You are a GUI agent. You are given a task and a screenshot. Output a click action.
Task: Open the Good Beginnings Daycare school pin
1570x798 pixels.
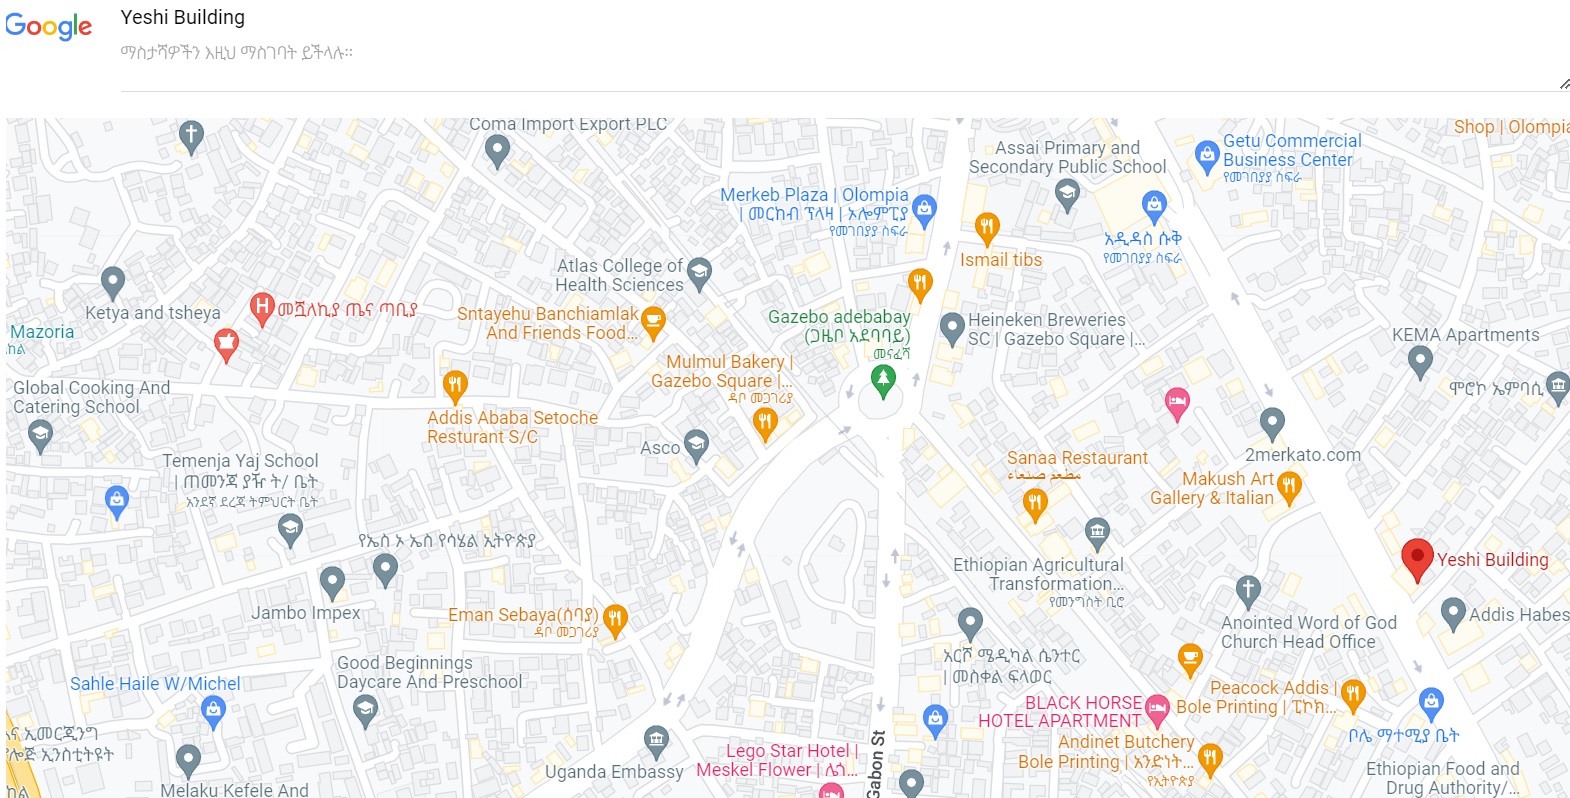point(365,710)
